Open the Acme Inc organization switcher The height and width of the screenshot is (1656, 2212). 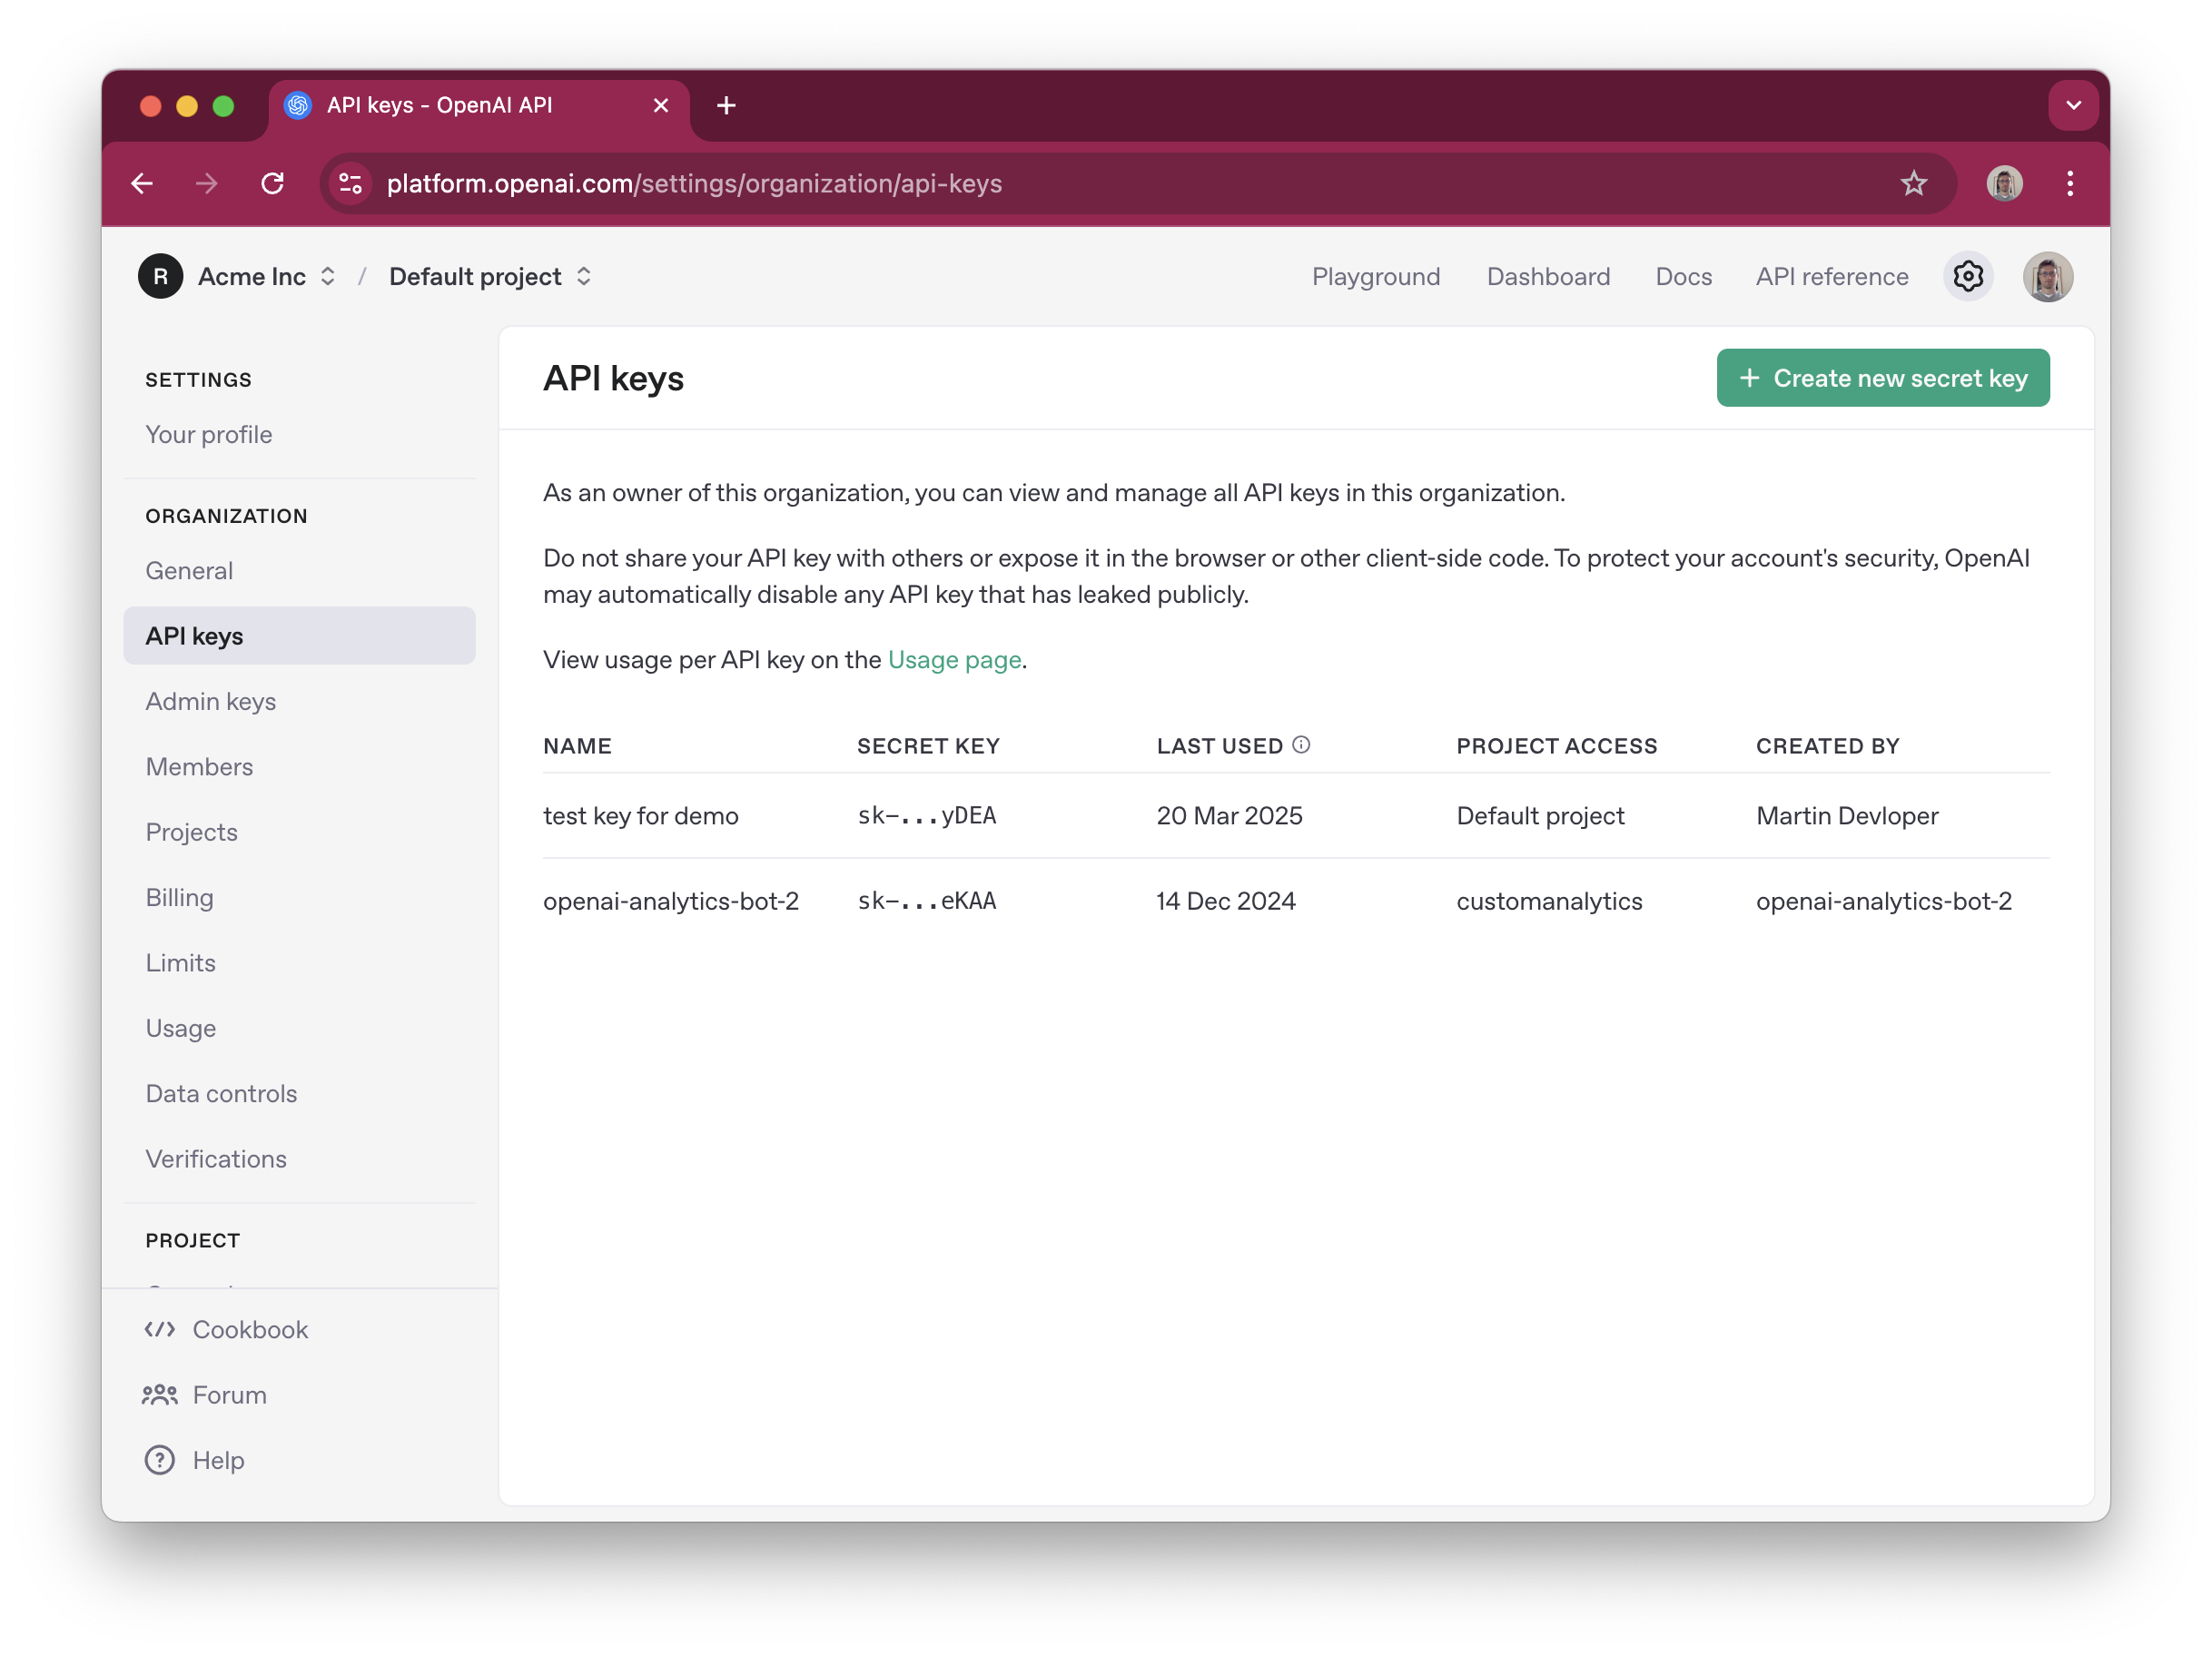[267, 277]
